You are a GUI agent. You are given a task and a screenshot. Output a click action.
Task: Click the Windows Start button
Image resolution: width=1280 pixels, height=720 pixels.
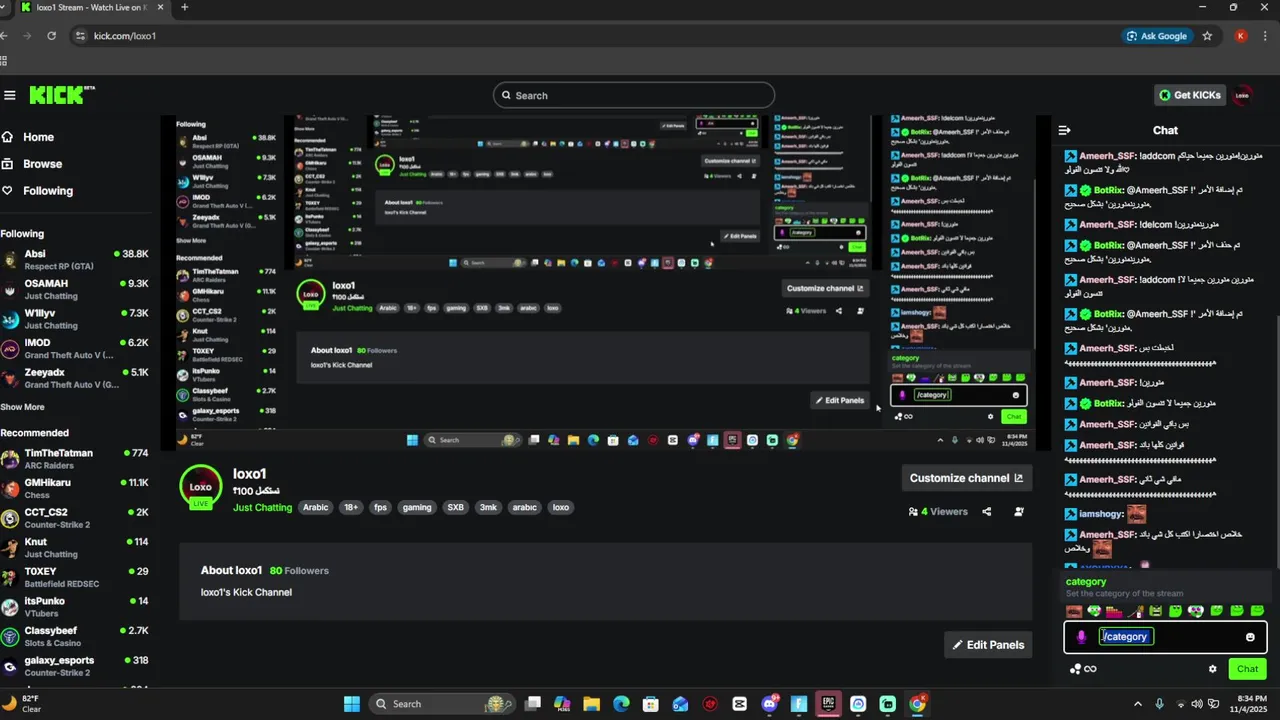click(352, 704)
